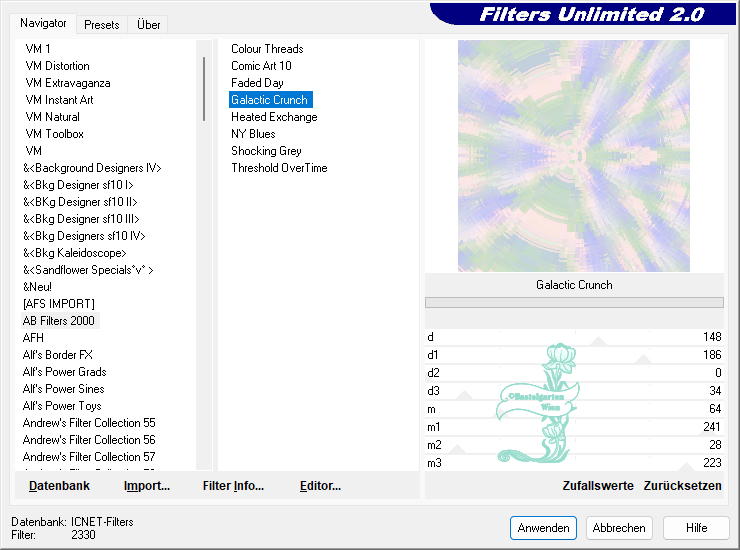740x550 pixels.
Task: Pick the Colour Threads filter
Action: [x=267, y=49]
